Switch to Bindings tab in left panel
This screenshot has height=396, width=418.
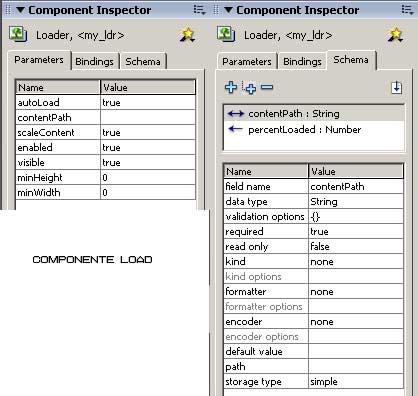click(94, 61)
